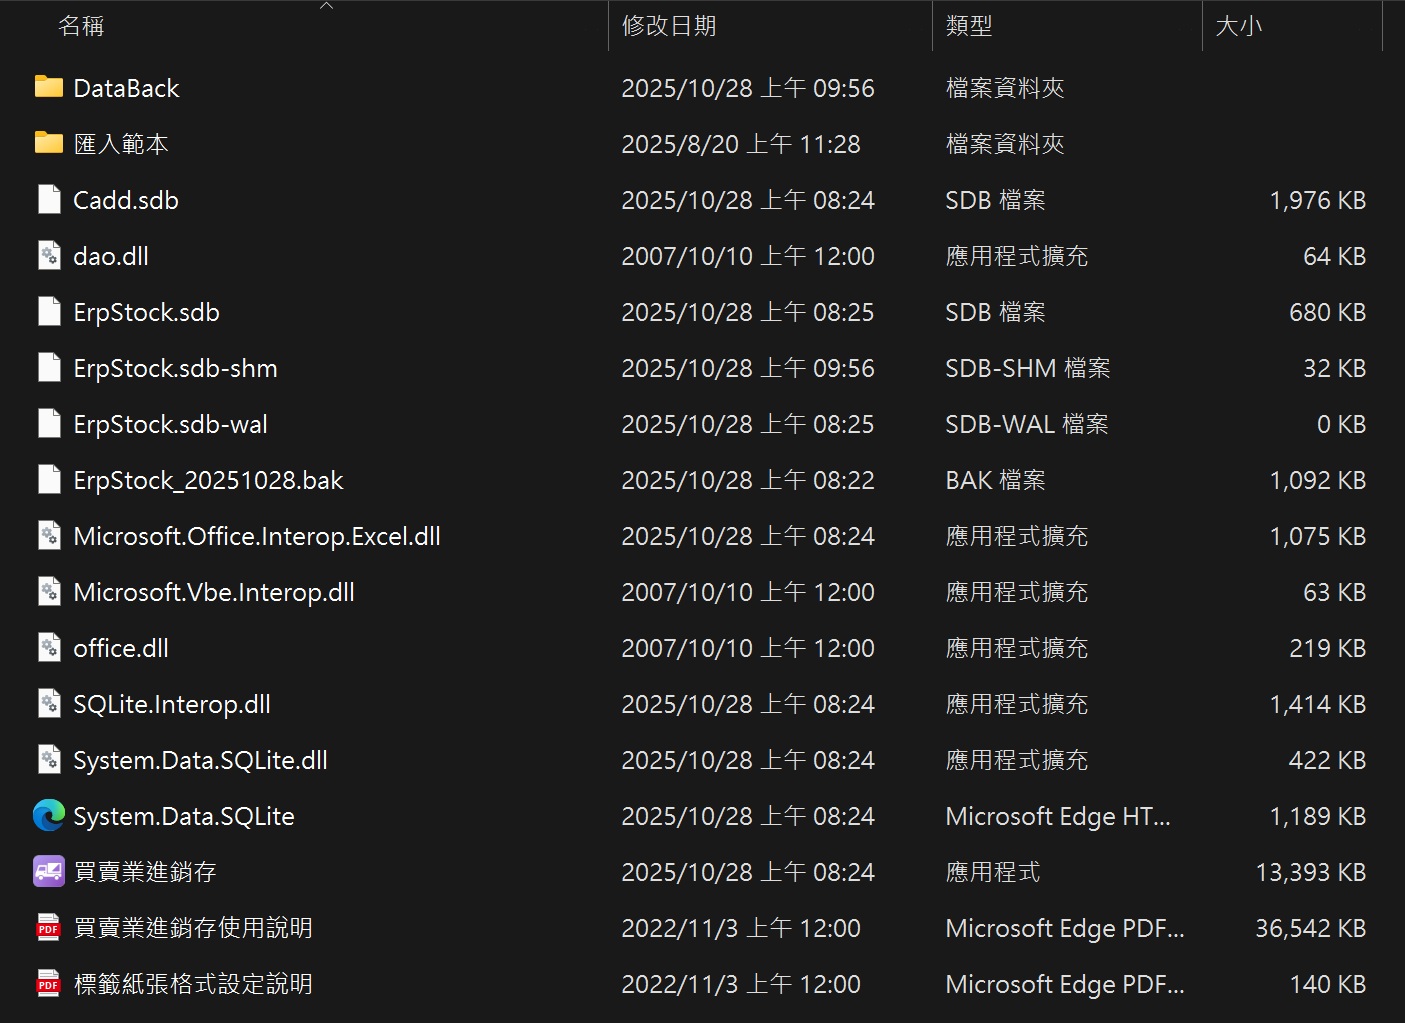This screenshot has height=1023, width=1405.
Task: Sort by the 大小 column header
Action: click(1240, 26)
